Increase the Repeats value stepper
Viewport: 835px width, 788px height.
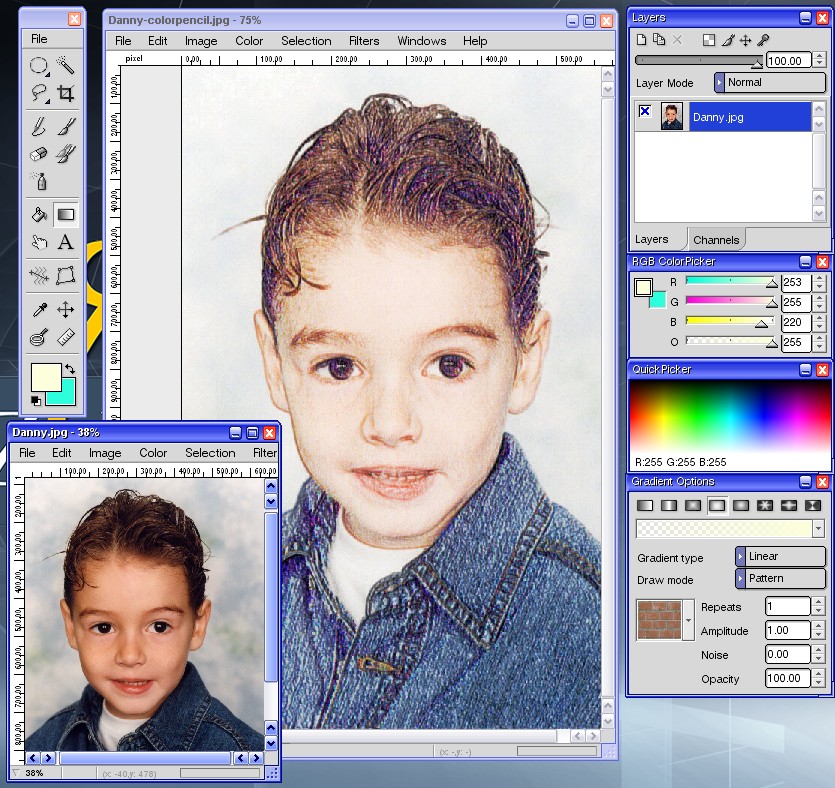coord(818,602)
